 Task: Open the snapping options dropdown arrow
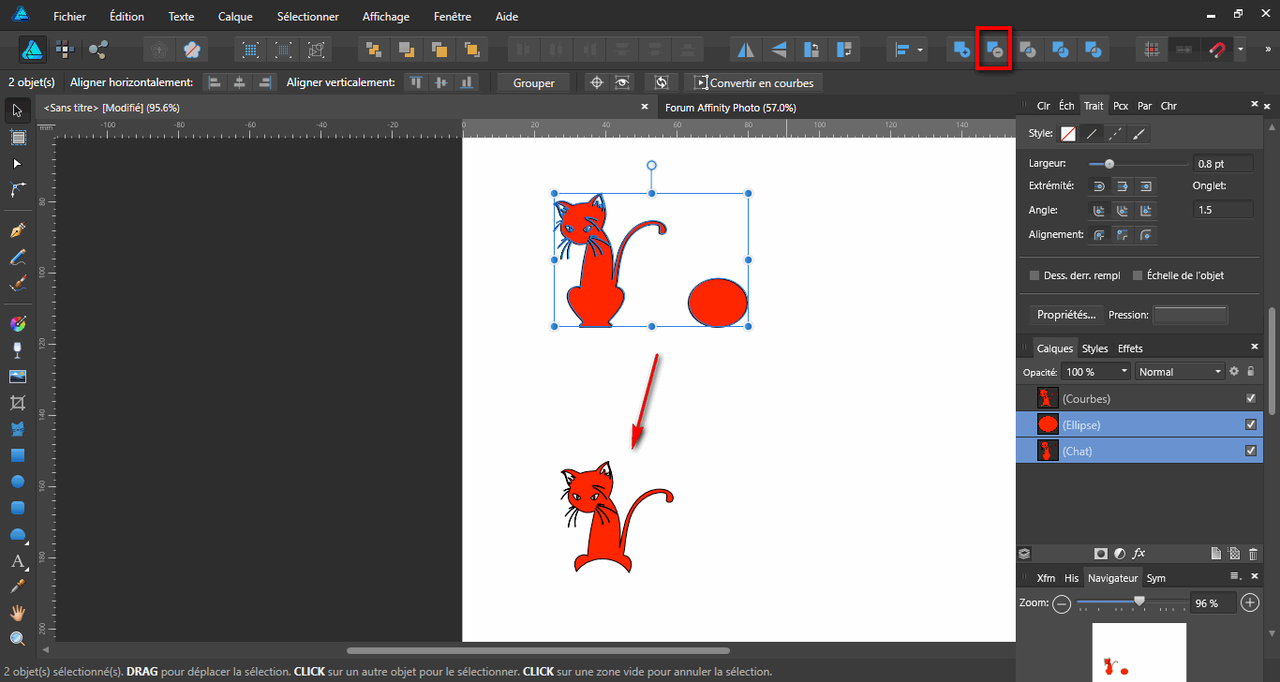1240,49
